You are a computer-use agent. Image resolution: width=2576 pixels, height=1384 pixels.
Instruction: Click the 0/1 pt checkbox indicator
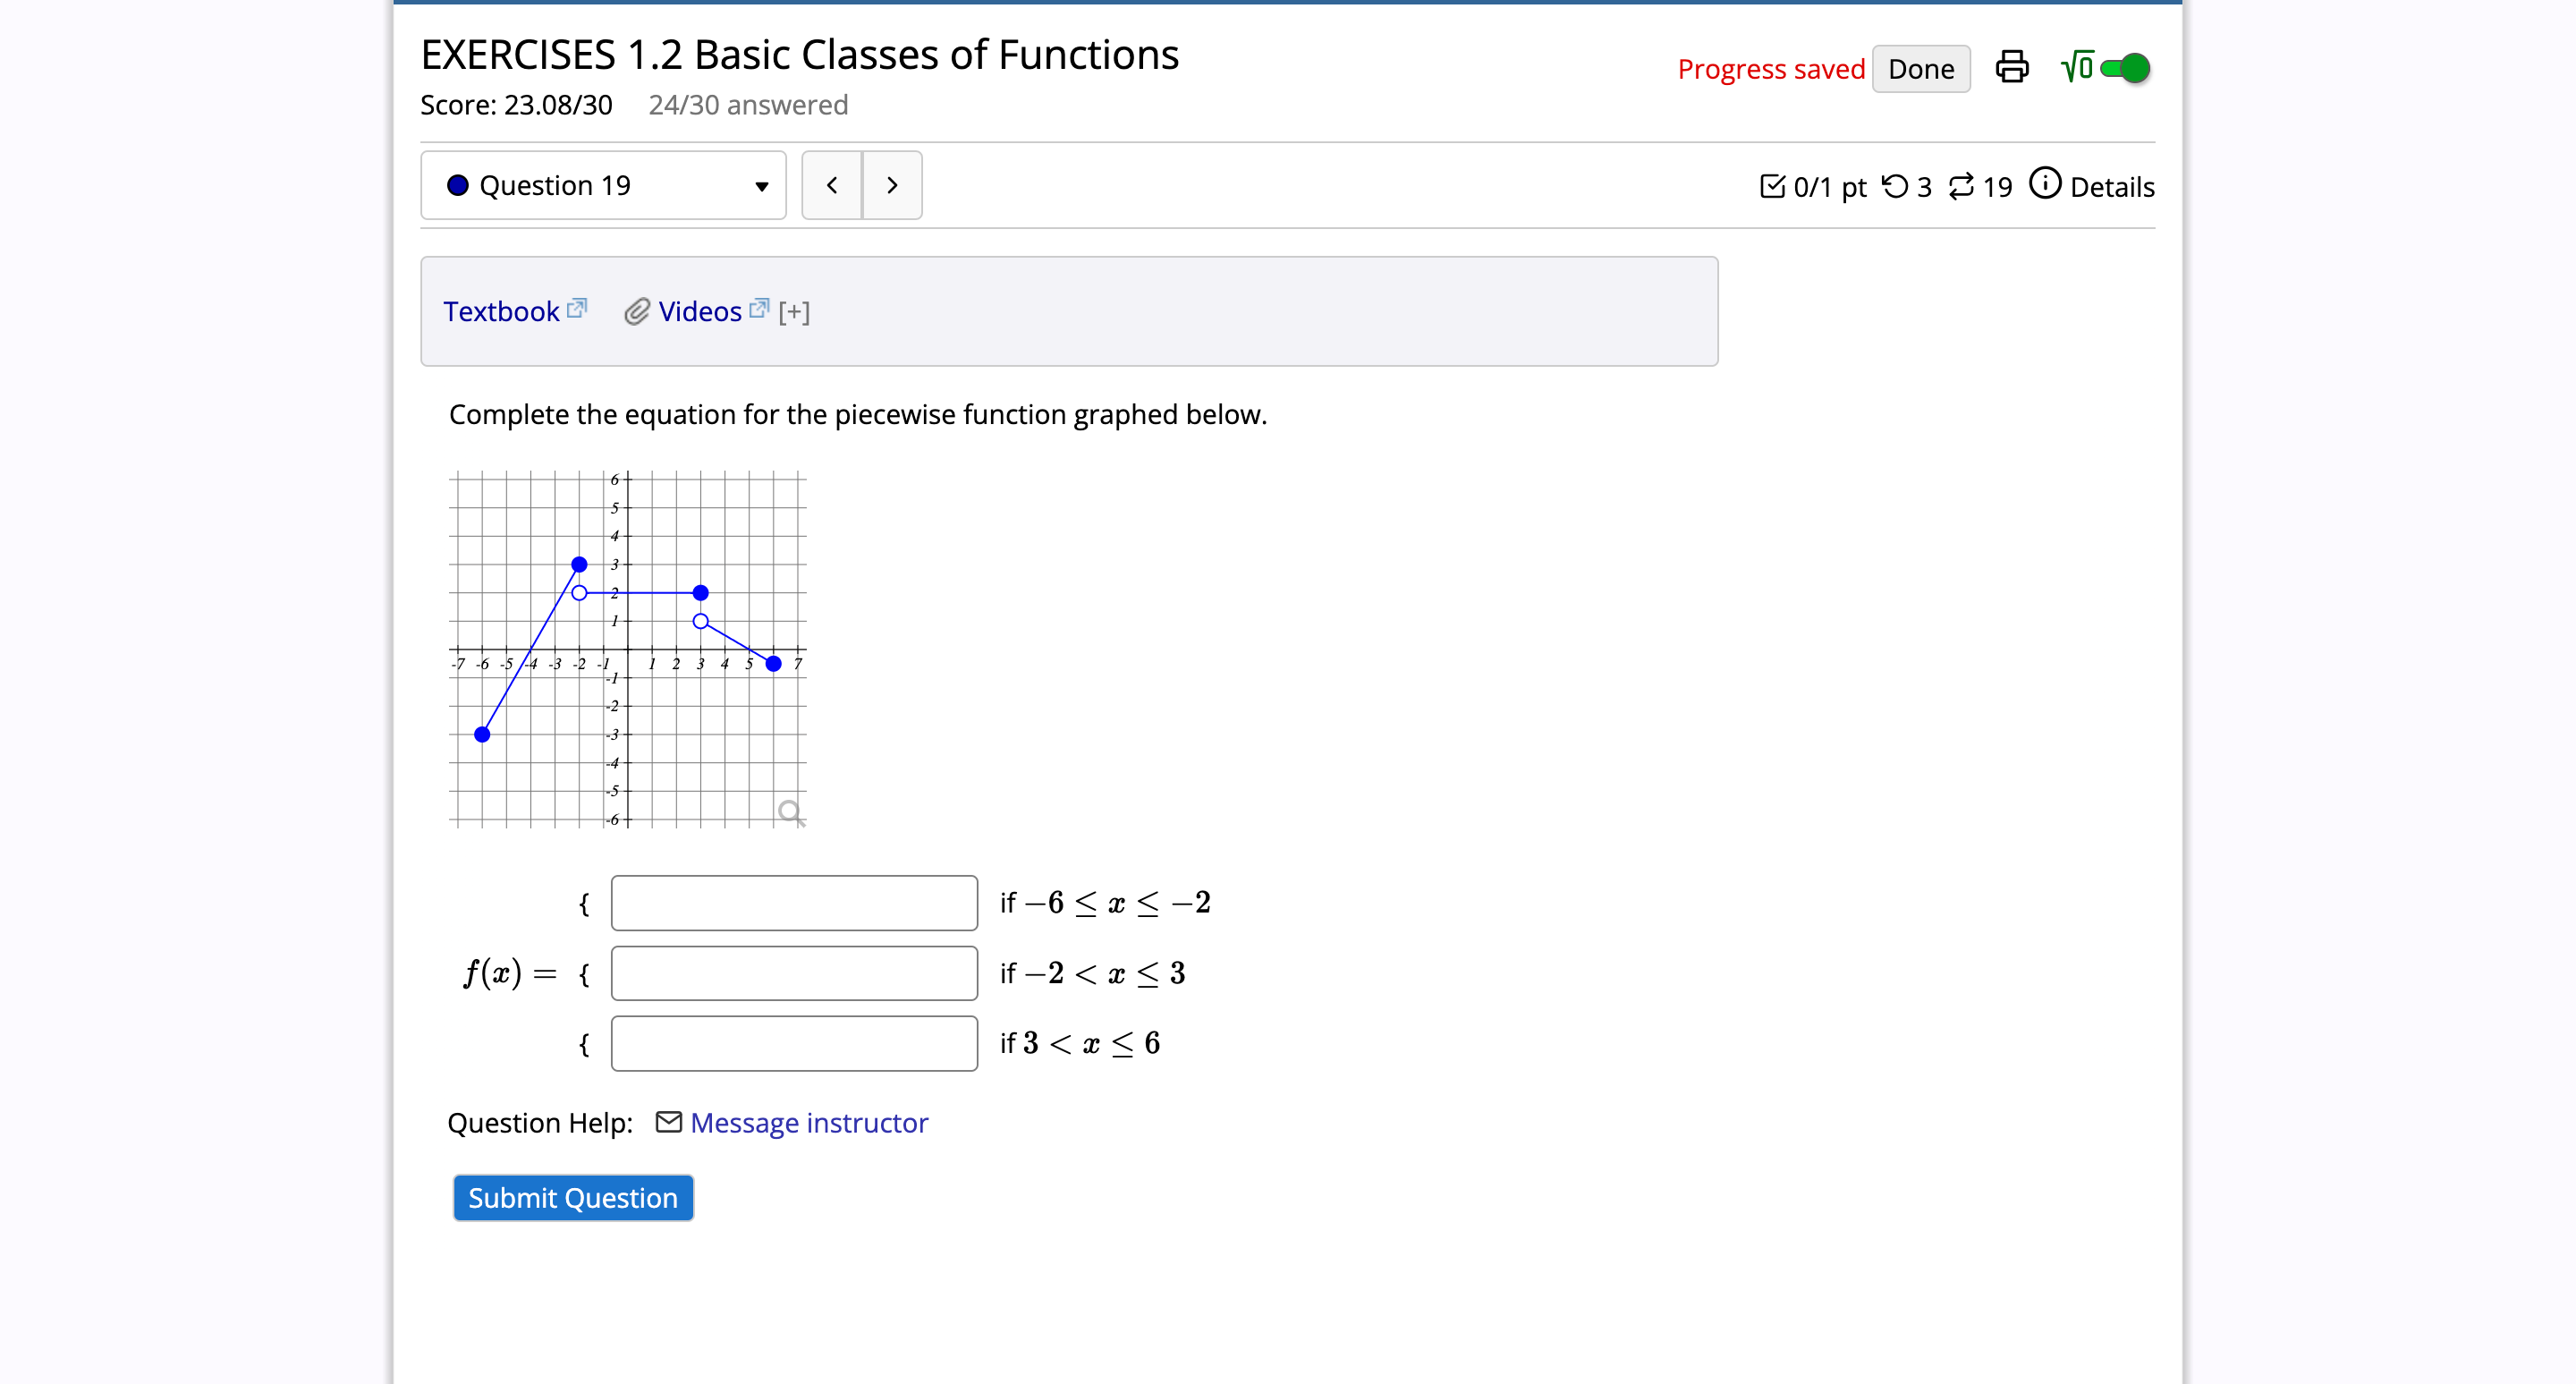coord(1775,186)
